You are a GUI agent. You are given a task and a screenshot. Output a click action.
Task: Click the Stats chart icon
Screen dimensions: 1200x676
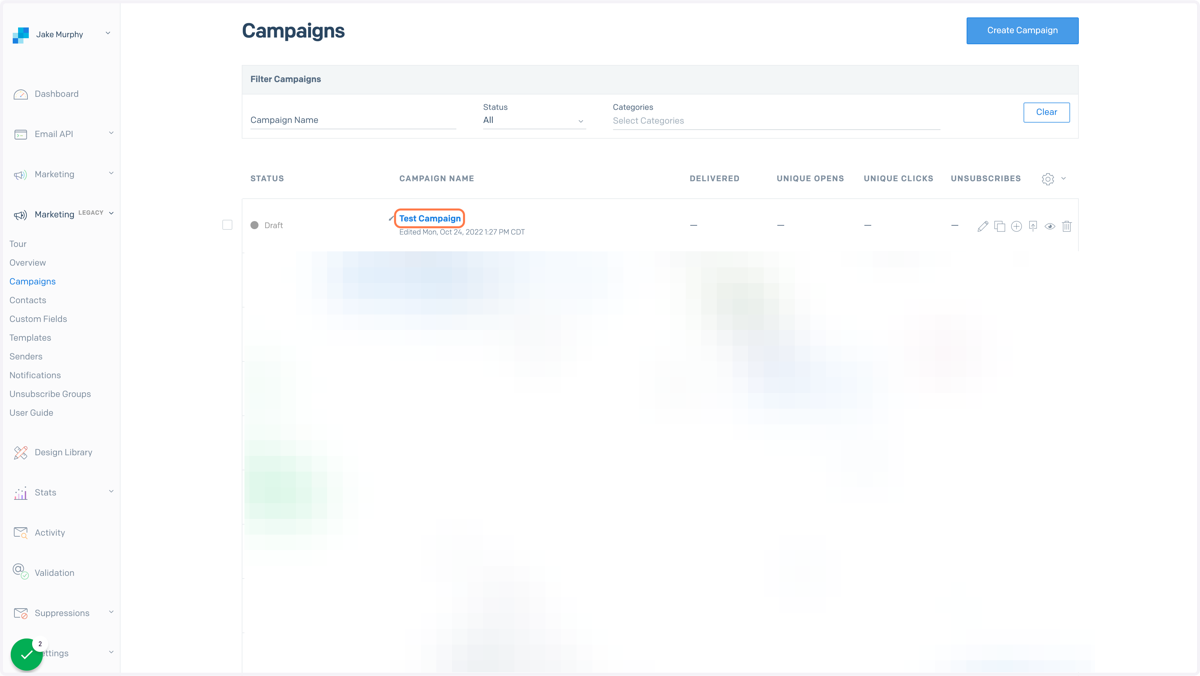click(x=20, y=493)
